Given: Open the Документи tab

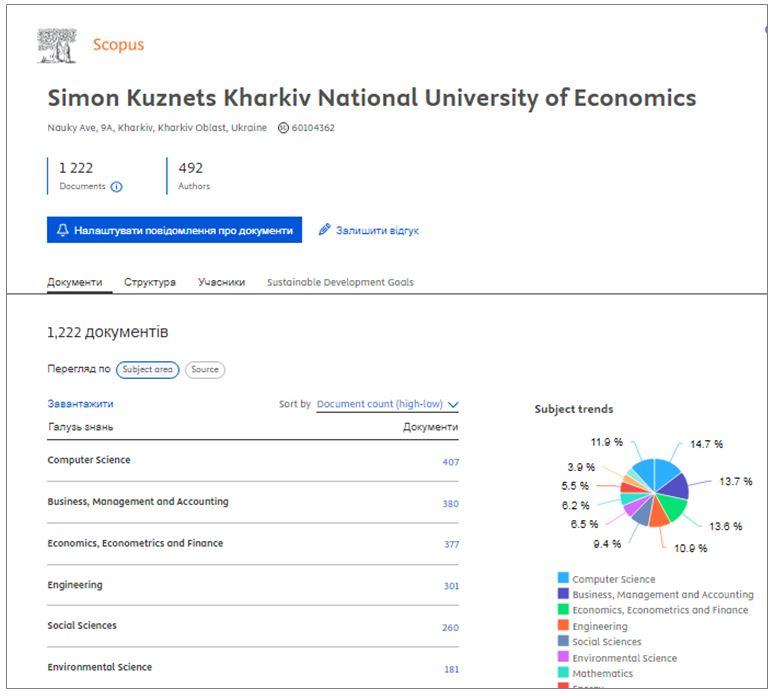Looking at the screenshot, I should coord(74,282).
